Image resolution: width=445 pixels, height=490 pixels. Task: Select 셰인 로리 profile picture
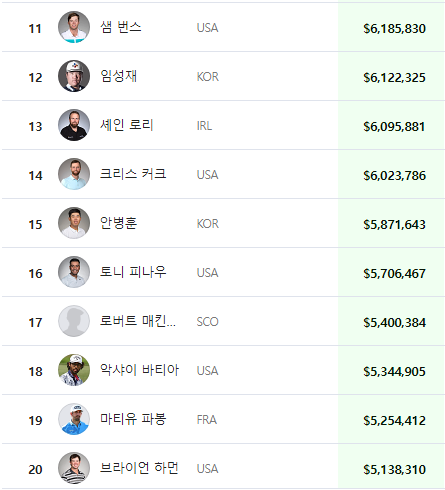(74, 125)
